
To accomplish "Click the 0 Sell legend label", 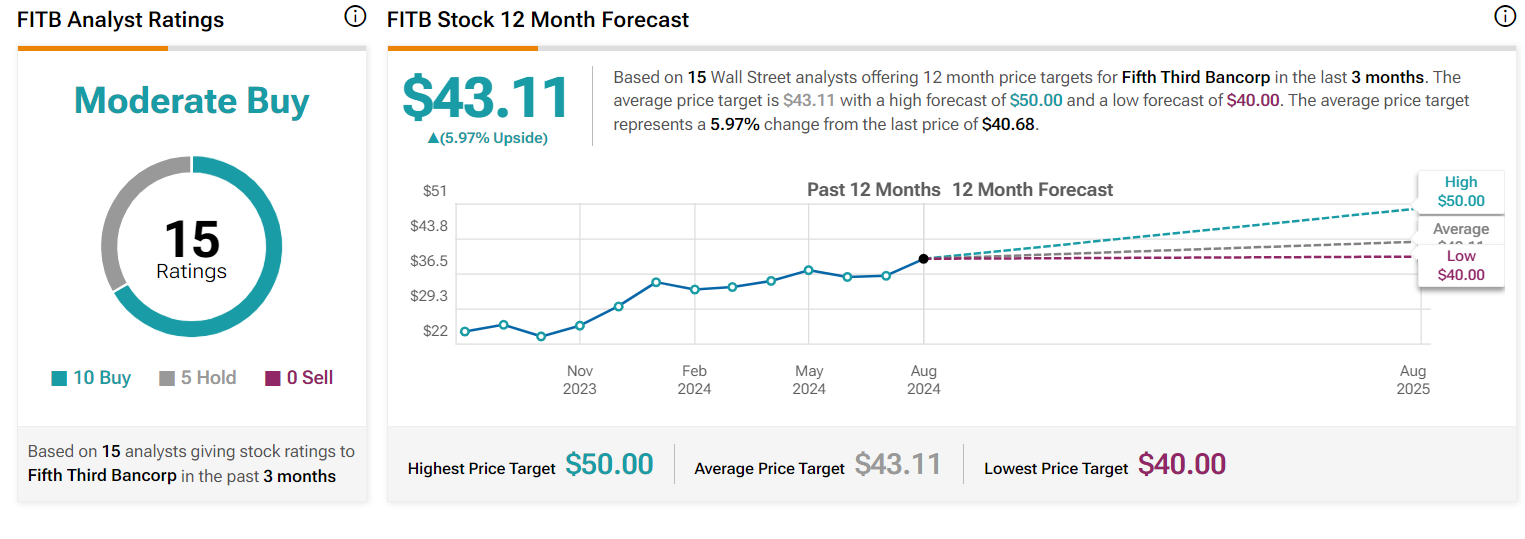I will click(310, 378).
